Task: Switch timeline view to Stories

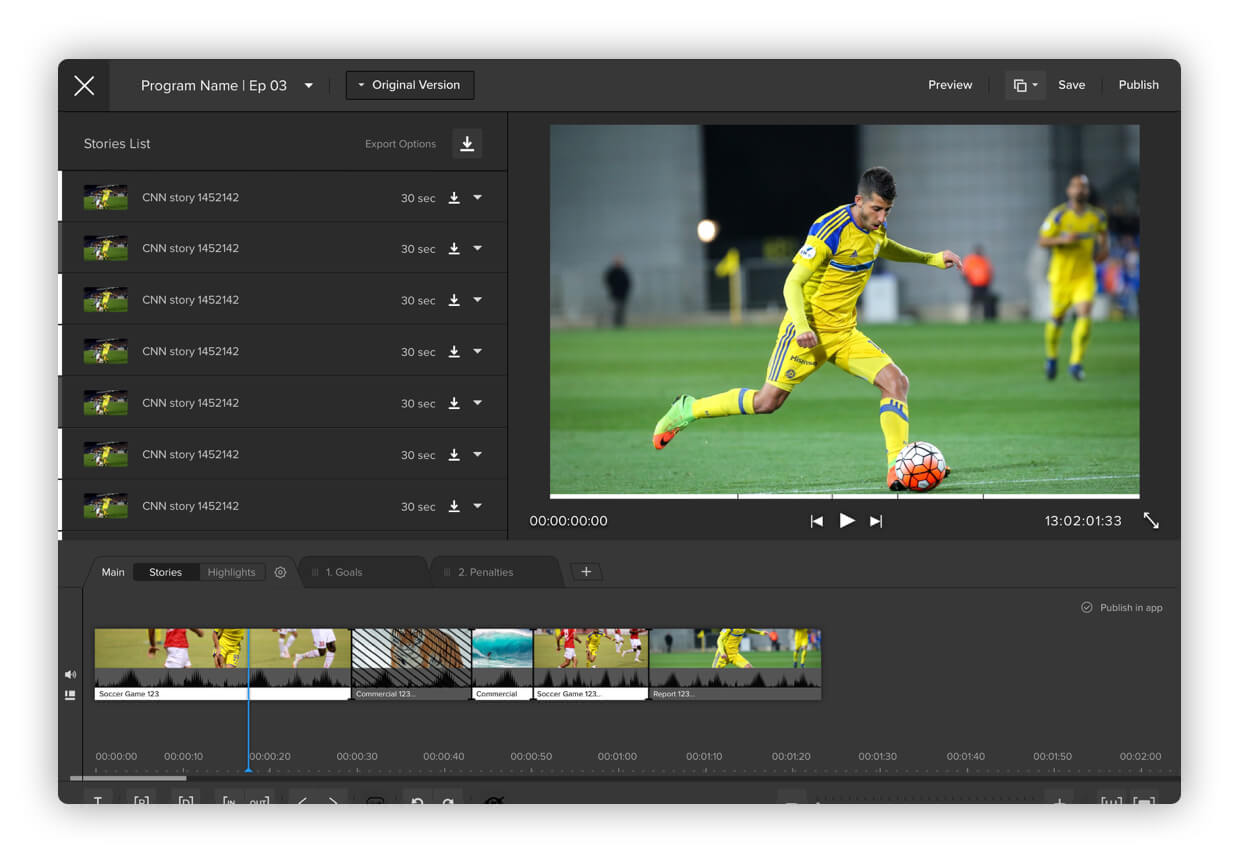Action: pyautogui.click(x=166, y=573)
